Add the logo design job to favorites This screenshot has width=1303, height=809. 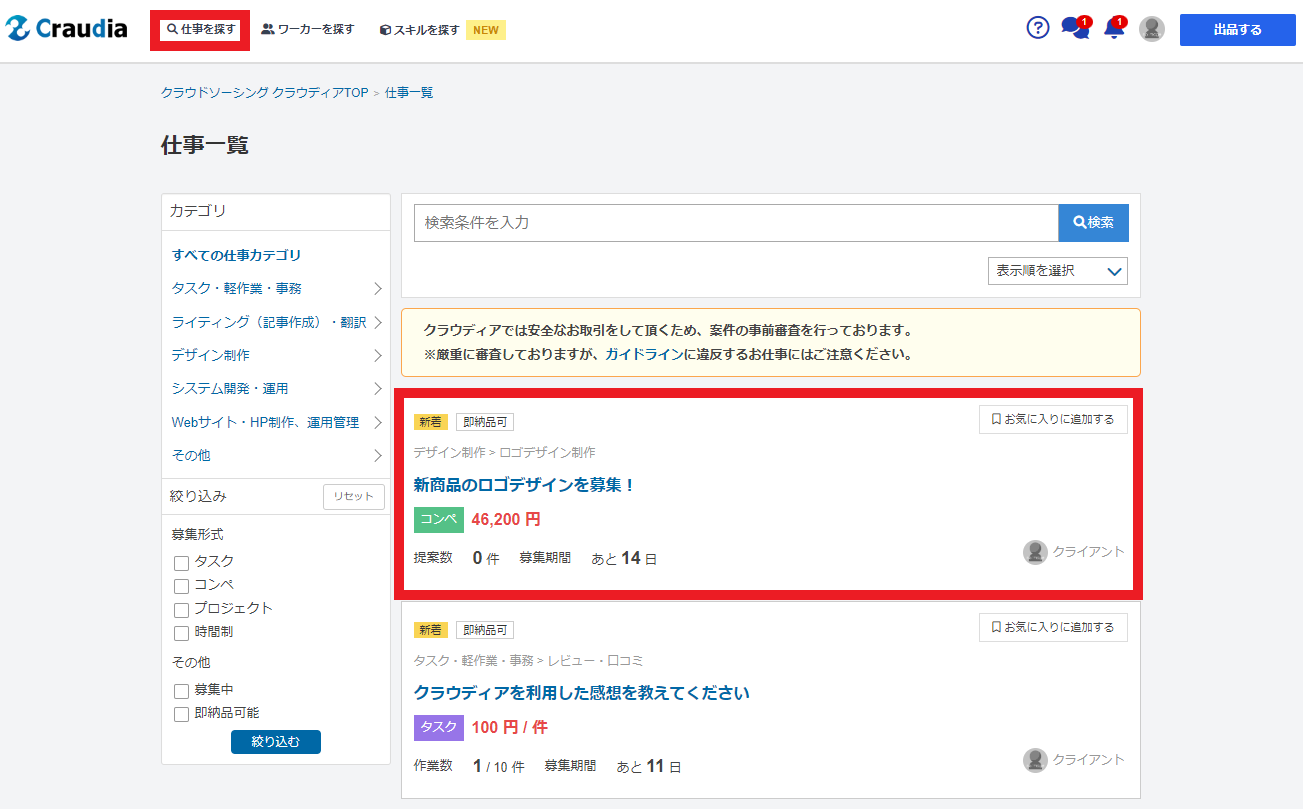(x=1053, y=420)
